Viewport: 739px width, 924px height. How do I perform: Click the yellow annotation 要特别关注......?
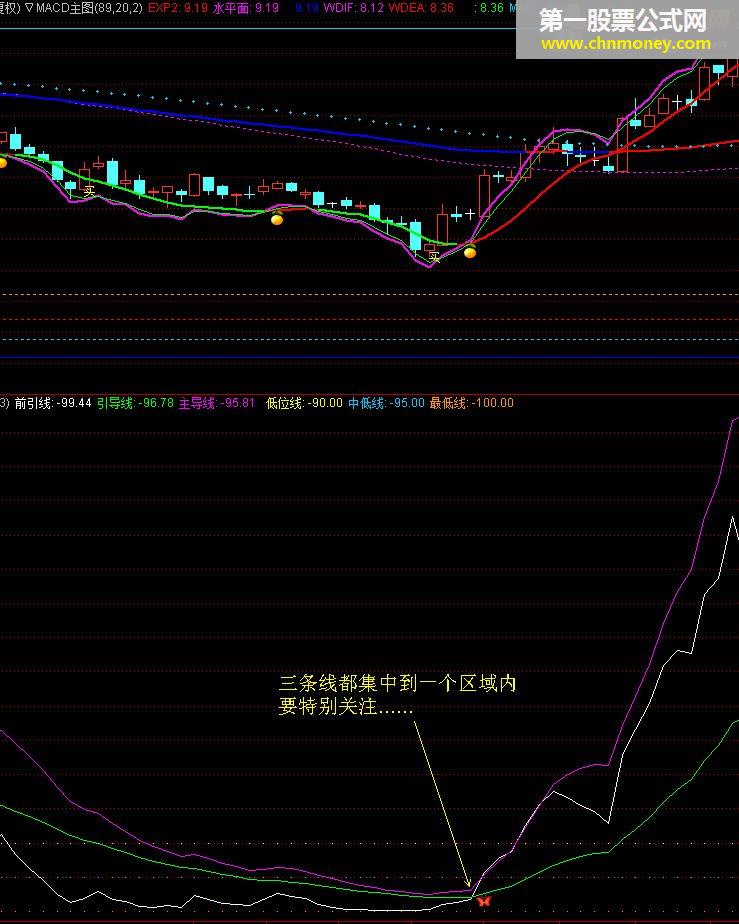click(x=328, y=707)
